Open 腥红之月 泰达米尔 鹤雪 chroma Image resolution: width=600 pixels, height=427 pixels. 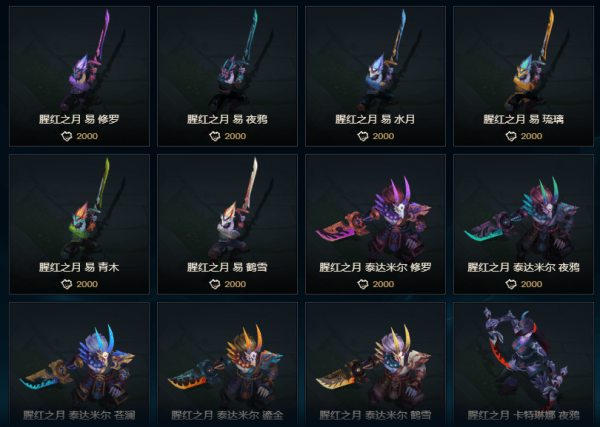pos(375,365)
